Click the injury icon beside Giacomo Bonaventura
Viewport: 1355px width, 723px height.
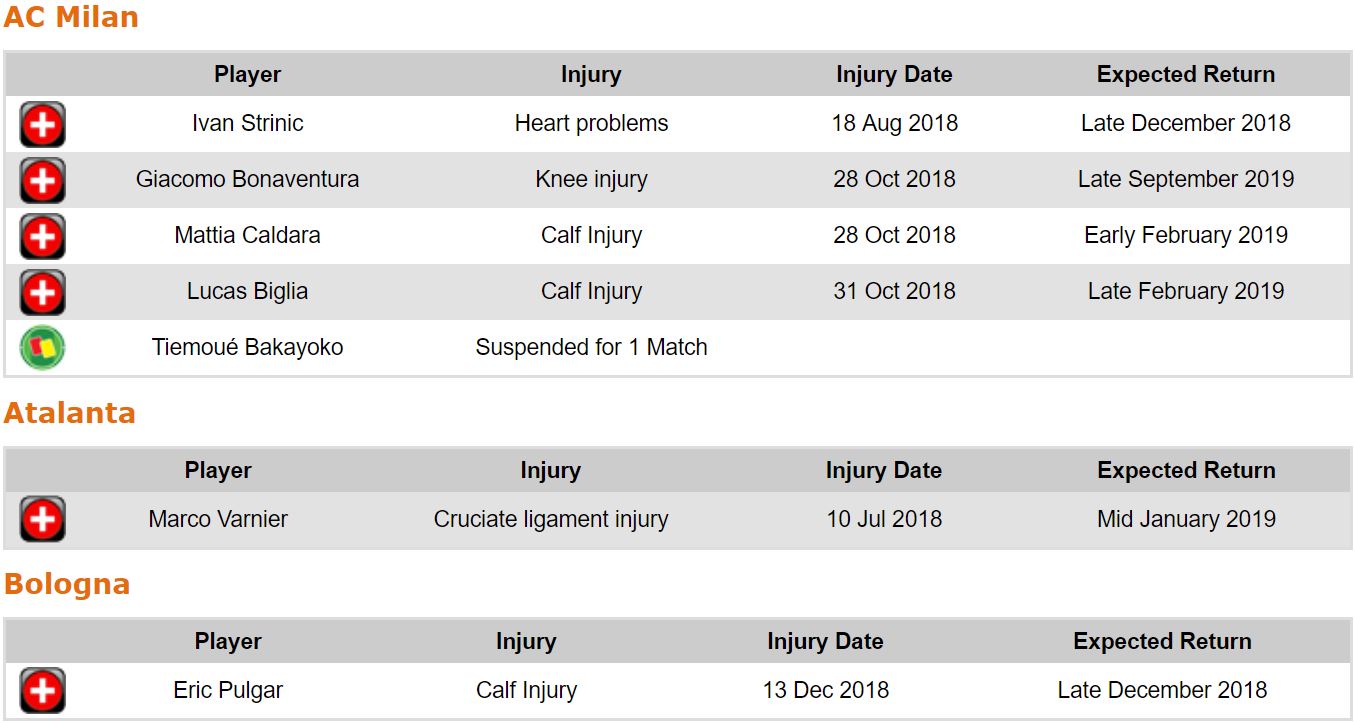(42, 181)
